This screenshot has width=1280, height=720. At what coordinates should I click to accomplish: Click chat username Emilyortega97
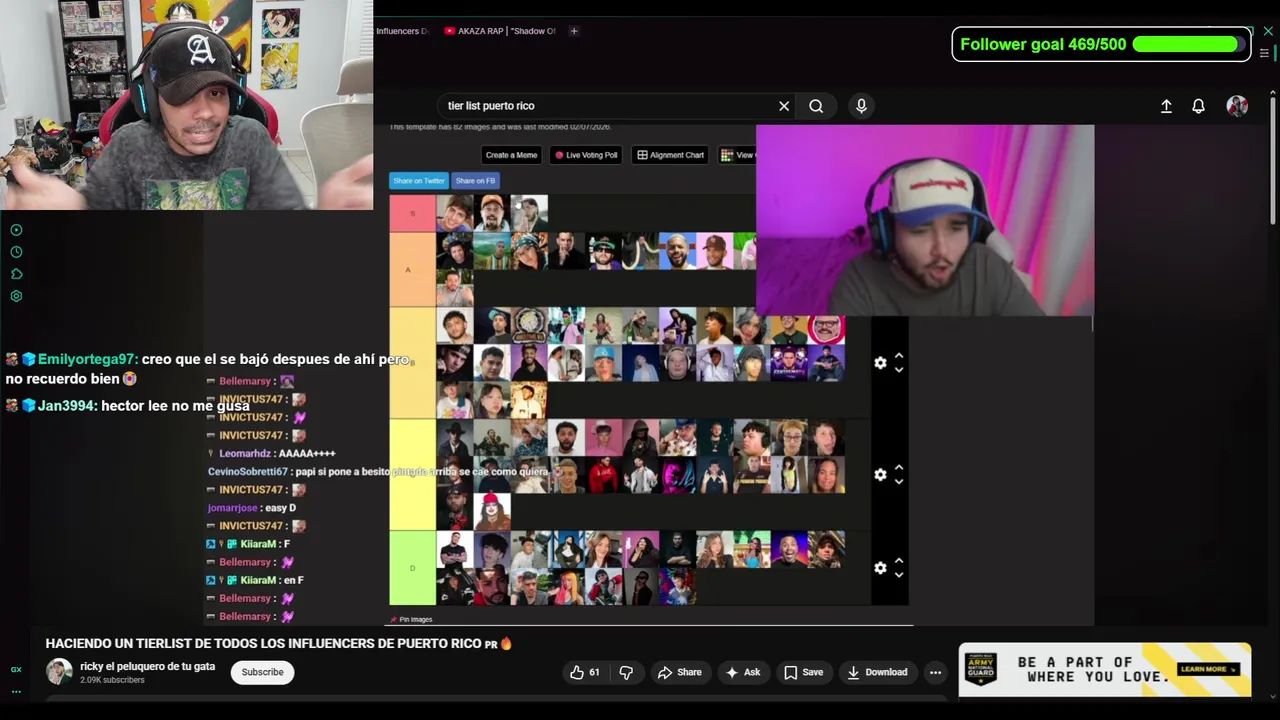pos(87,359)
